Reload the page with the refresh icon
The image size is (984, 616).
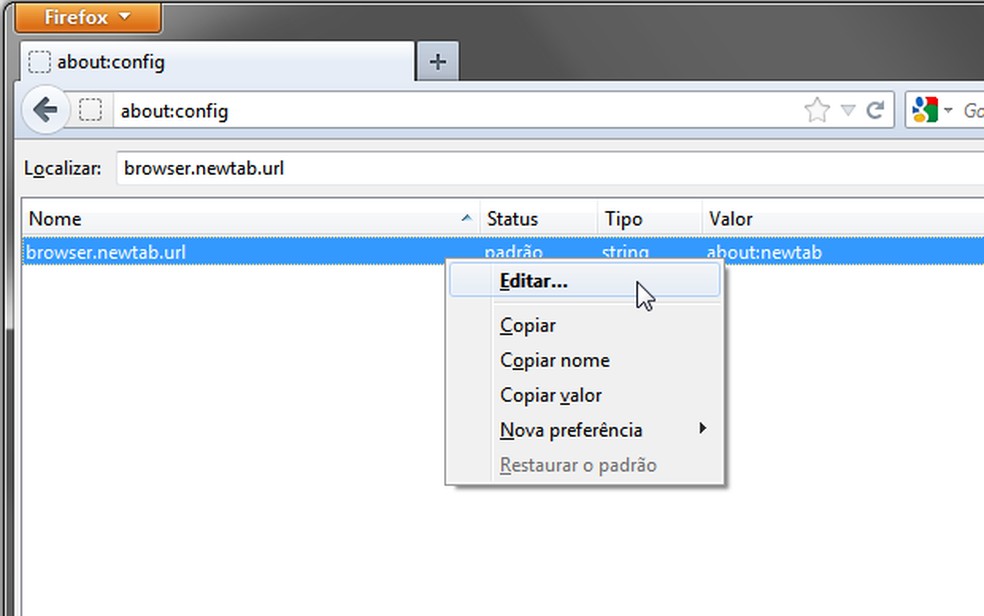(875, 110)
